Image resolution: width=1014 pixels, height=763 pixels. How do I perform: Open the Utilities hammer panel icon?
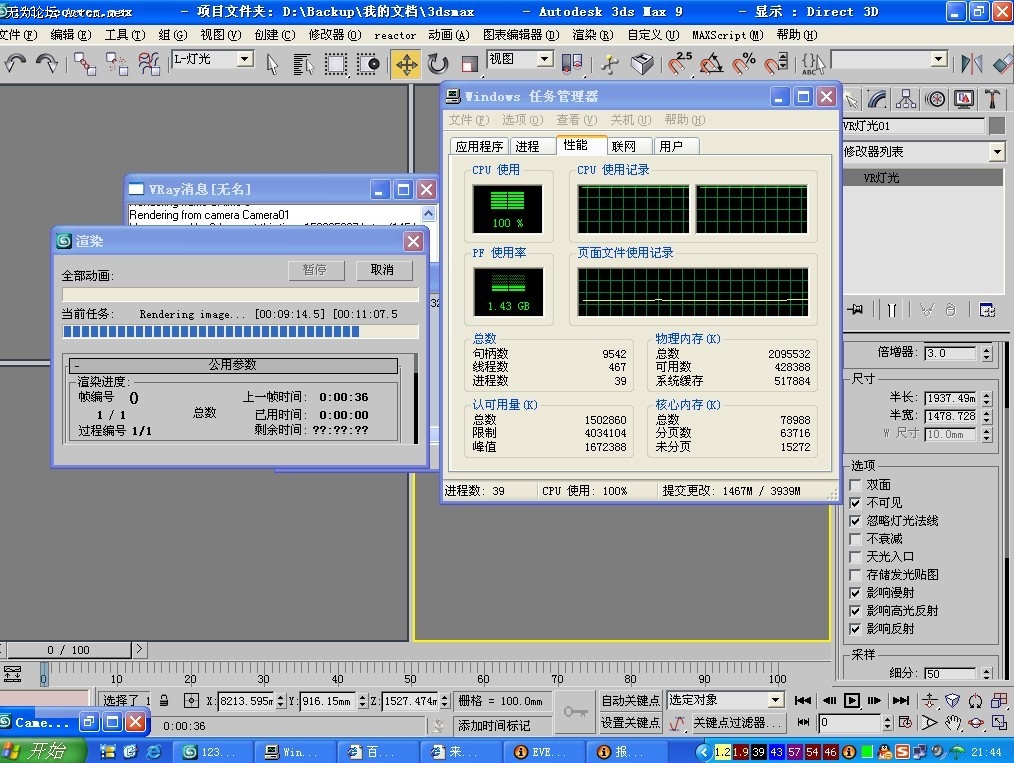tap(993, 99)
